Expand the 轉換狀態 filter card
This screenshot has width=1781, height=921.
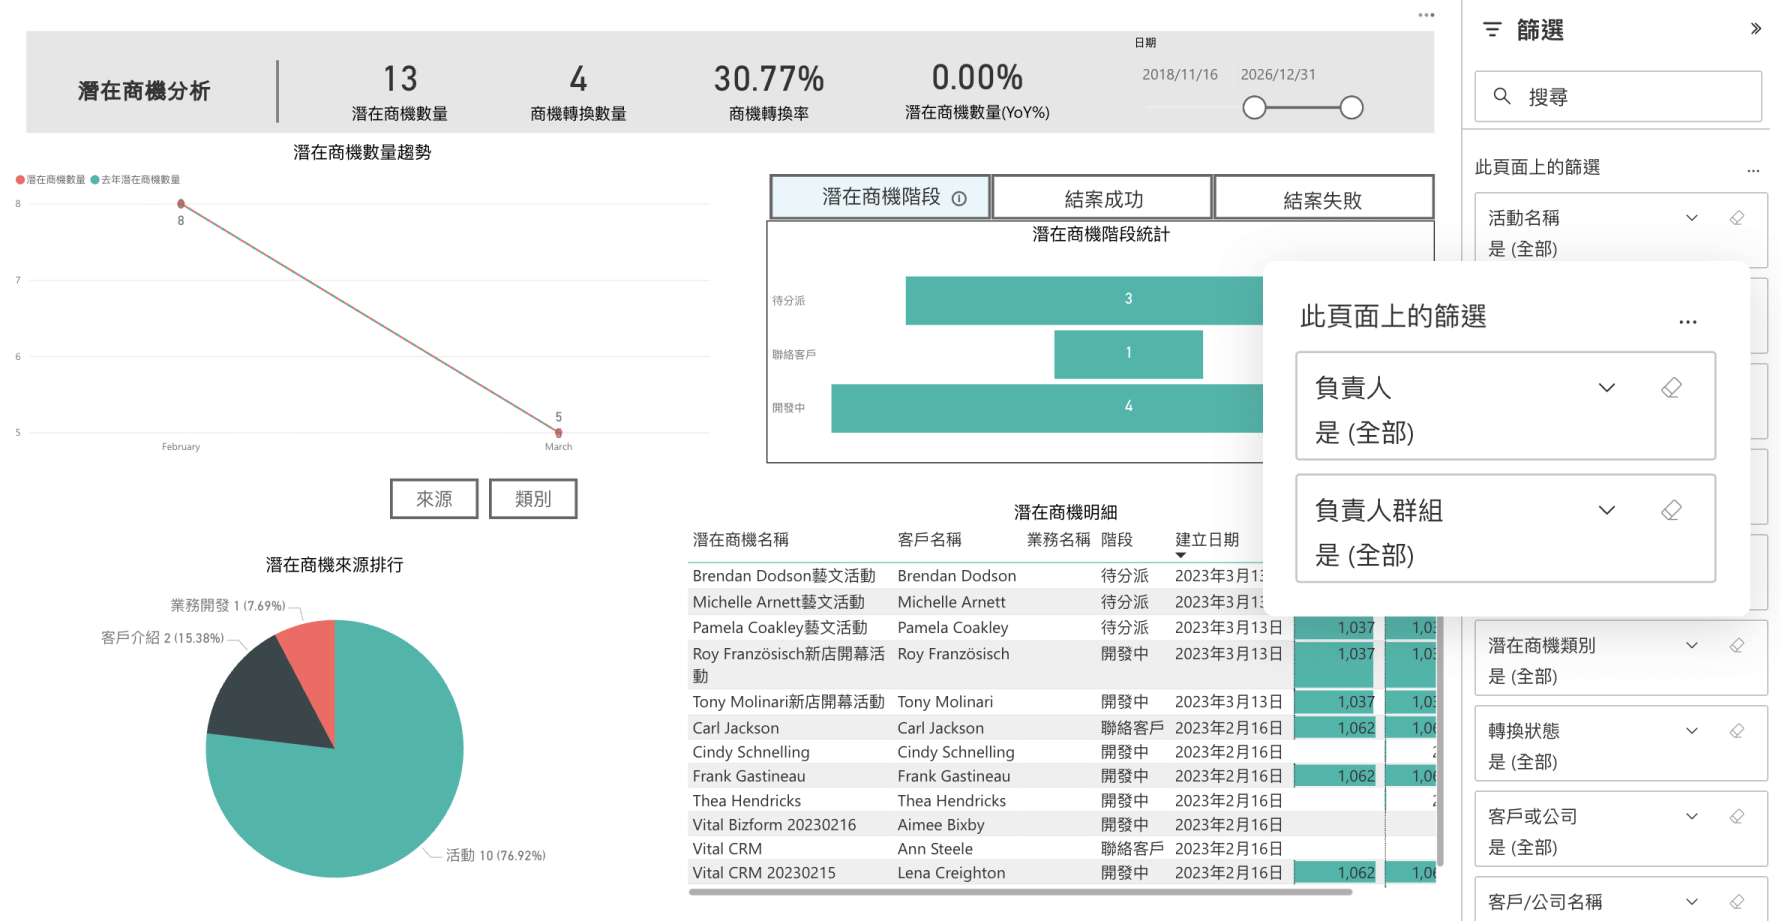[1692, 731]
